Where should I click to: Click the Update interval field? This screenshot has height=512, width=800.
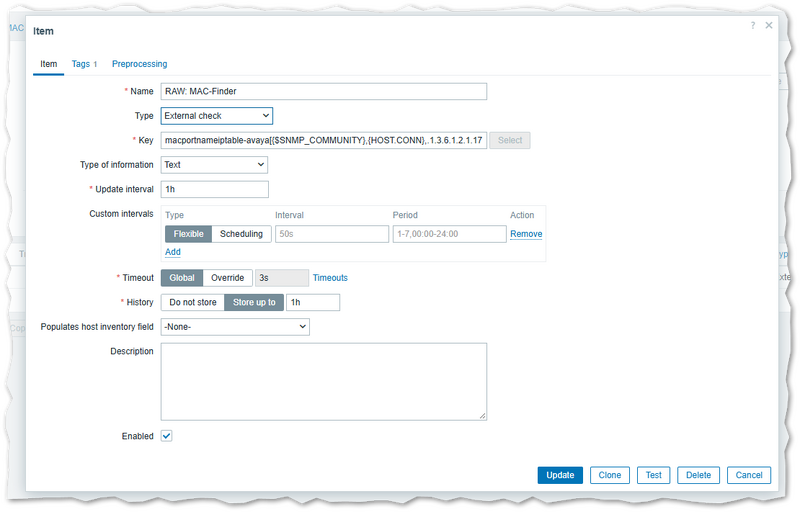click(214, 189)
